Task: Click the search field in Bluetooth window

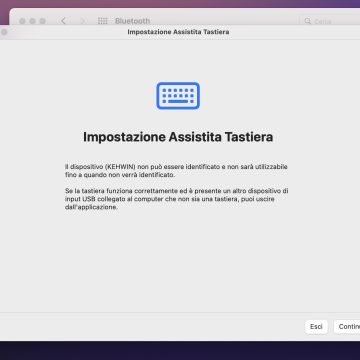Action: tap(330, 21)
